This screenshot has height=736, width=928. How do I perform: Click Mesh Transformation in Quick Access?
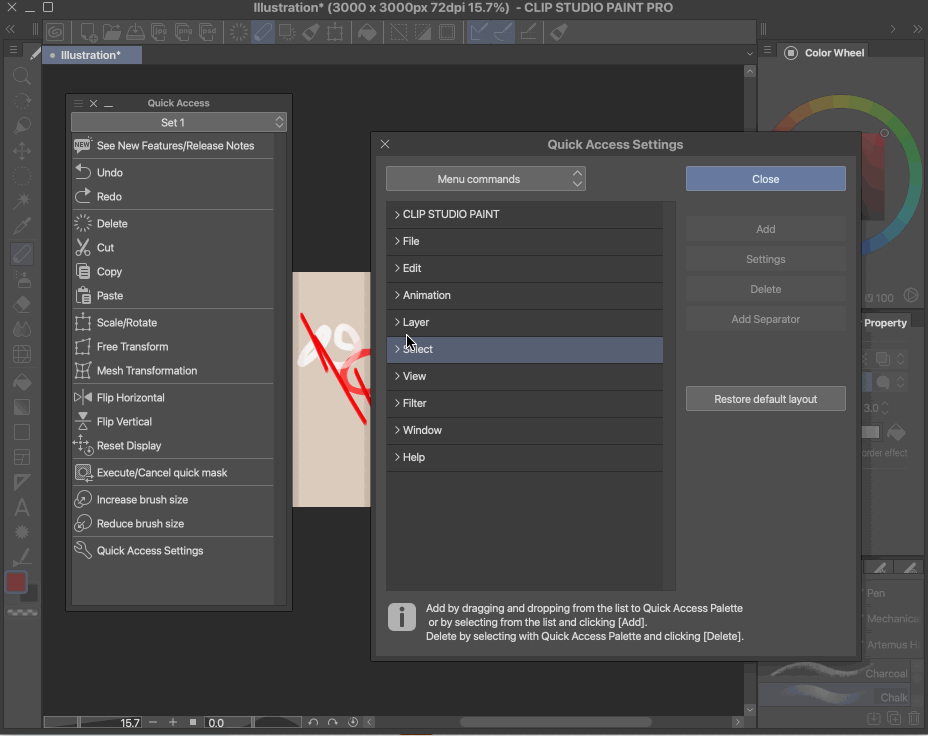pyautogui.click(x=173, y=371)
